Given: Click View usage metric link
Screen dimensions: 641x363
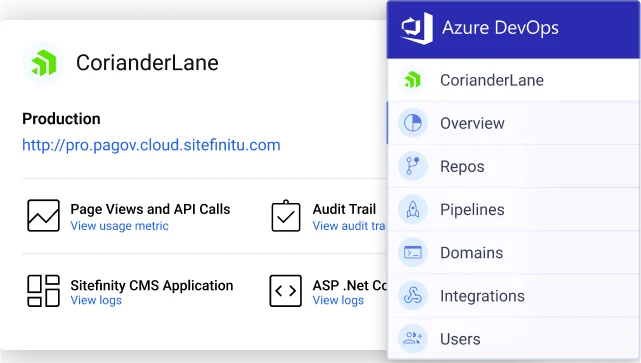Looking at the screenshot, I should (x=119, y=226).
